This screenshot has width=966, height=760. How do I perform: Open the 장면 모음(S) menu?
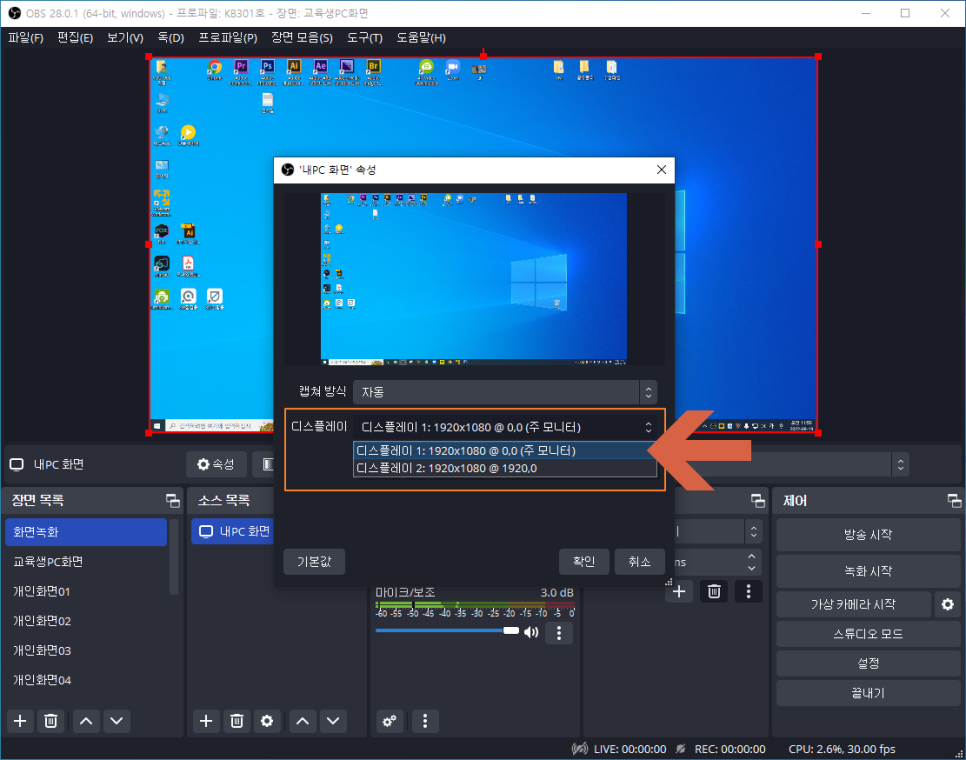[302, 38]
